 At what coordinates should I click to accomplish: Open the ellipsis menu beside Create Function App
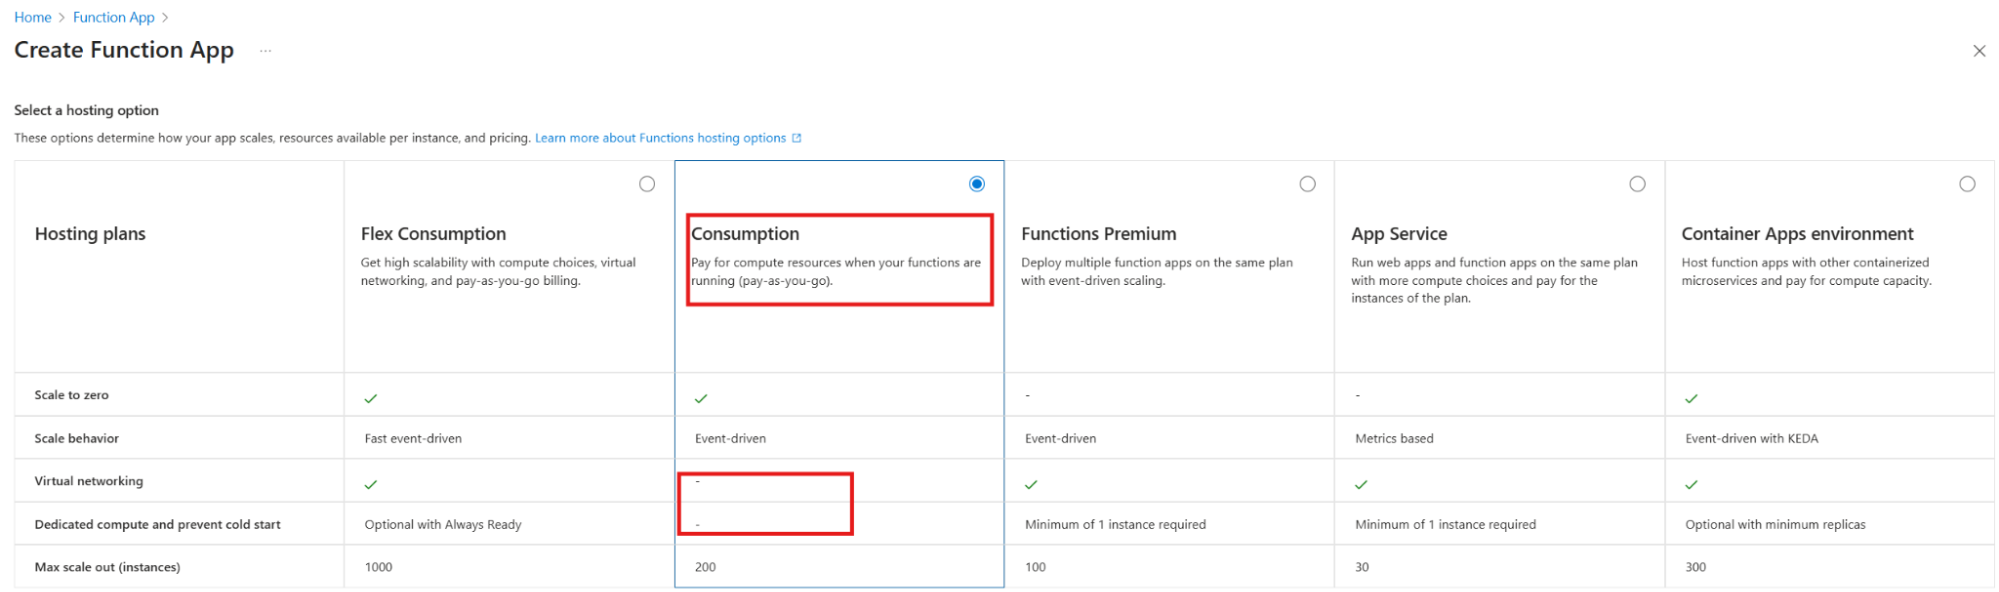(x=265, y=51)
